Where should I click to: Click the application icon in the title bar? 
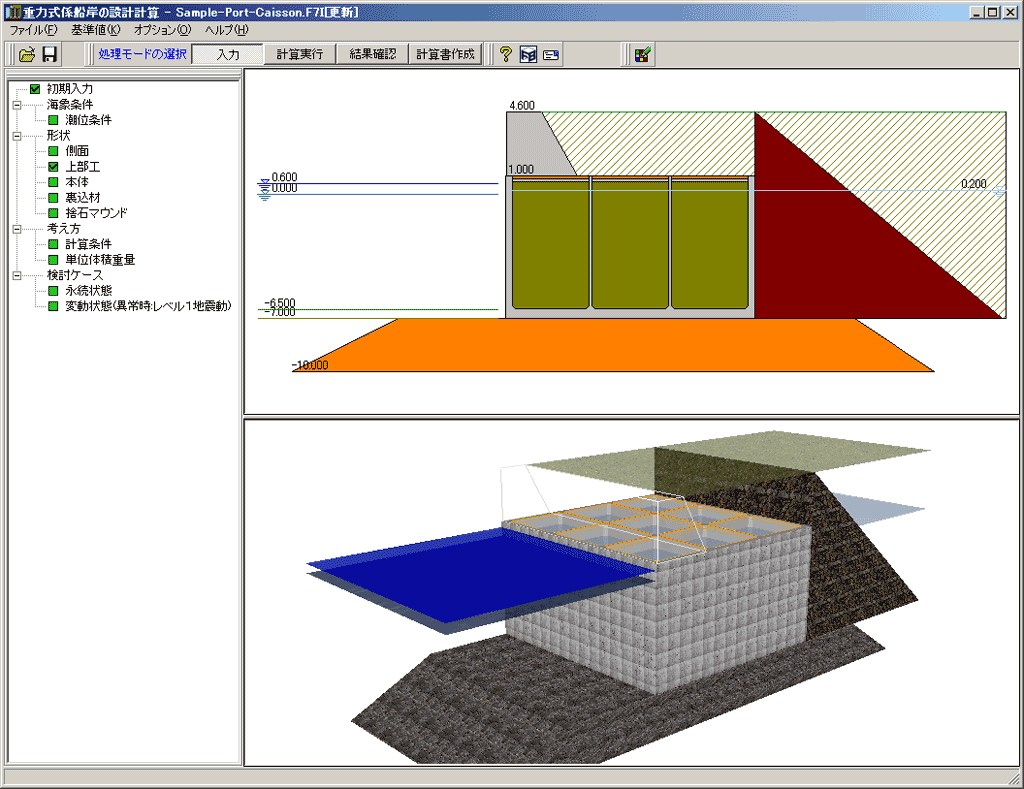13,13
